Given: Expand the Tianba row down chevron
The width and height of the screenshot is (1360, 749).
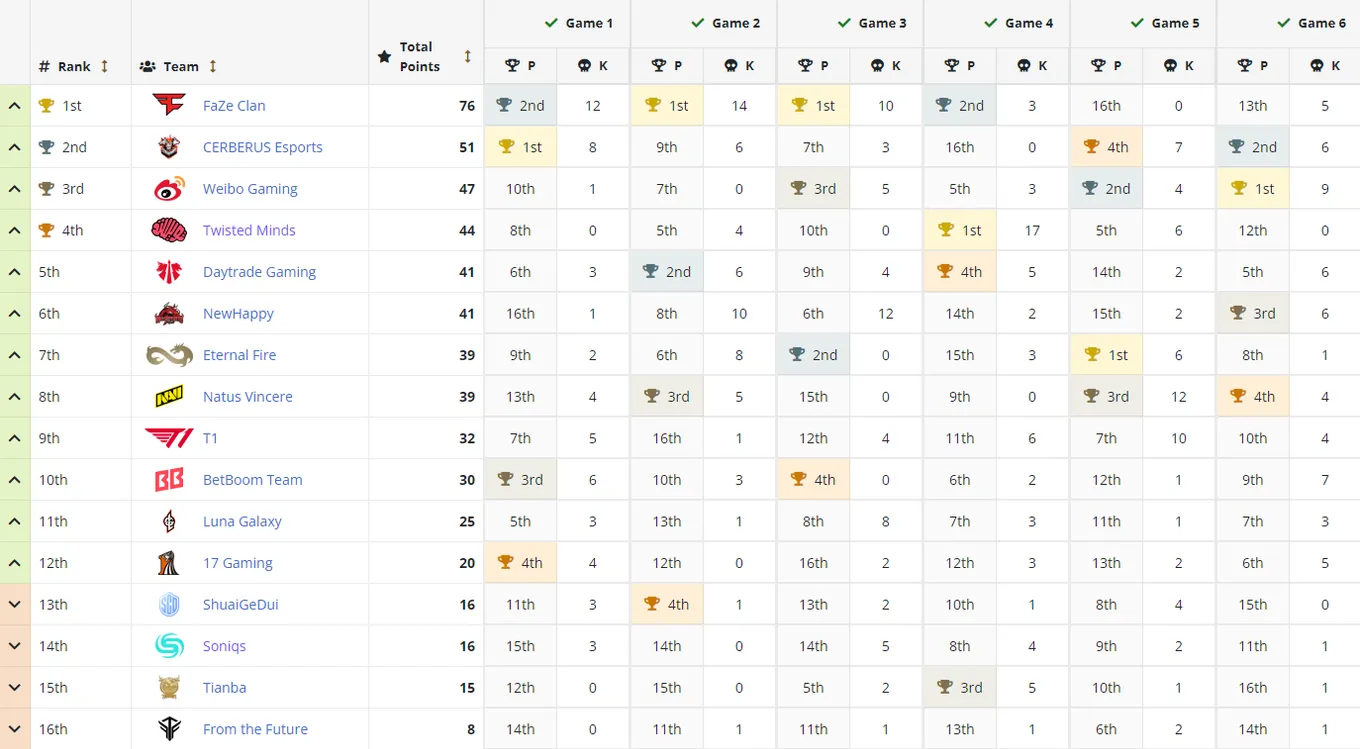Looking at the screenshot, I should (x=15, y=688).
